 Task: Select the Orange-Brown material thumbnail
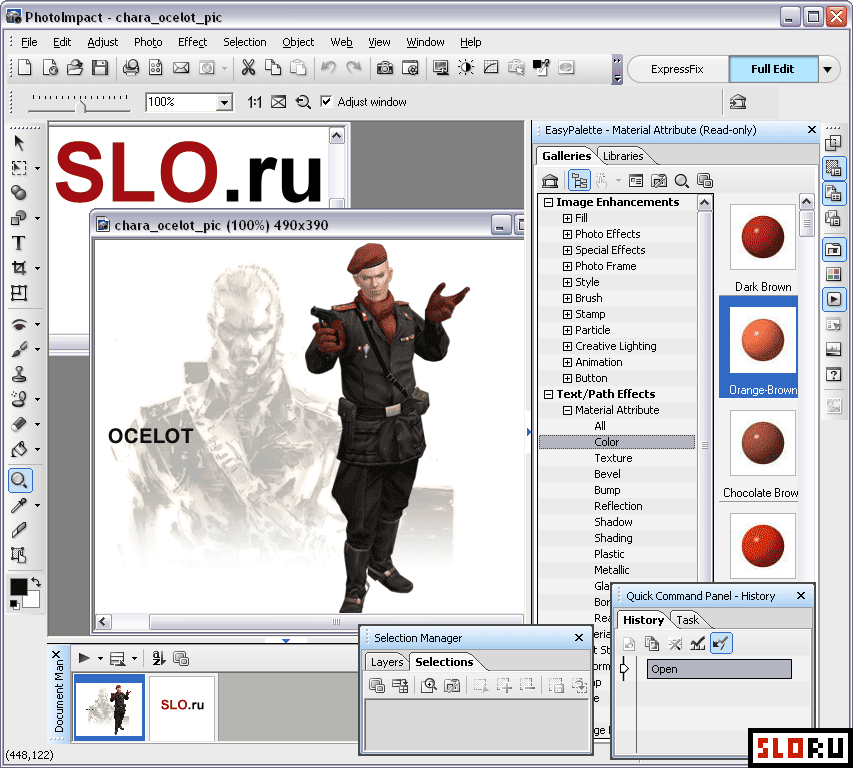point(763,340)
